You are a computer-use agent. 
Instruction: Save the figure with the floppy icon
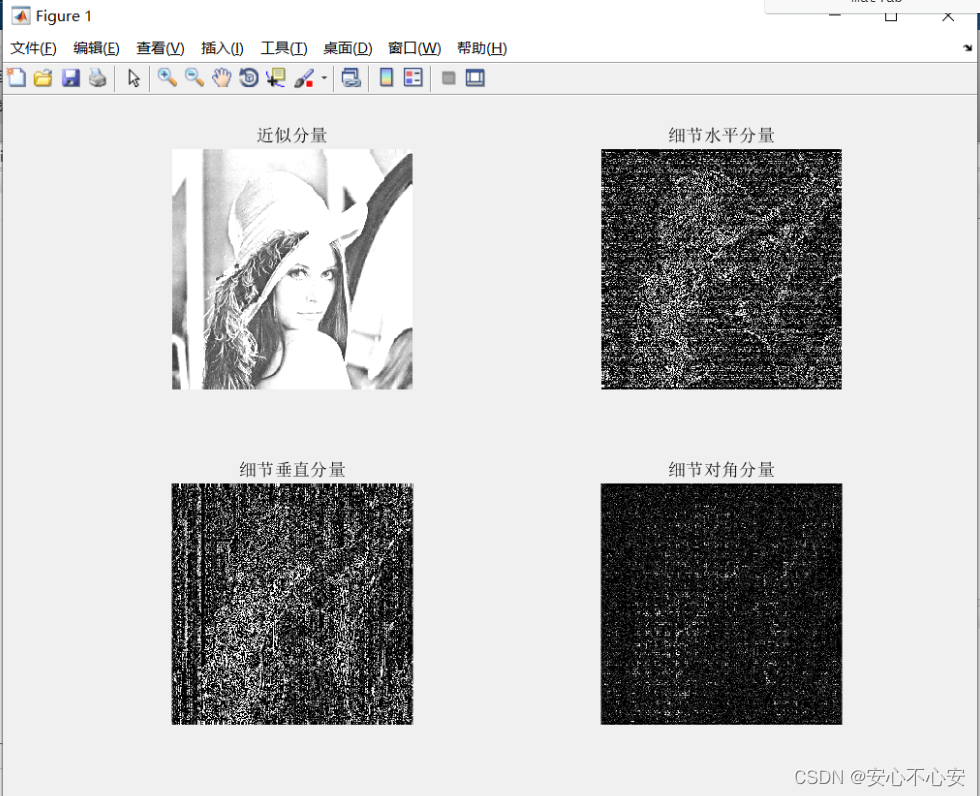coord(71,78)
